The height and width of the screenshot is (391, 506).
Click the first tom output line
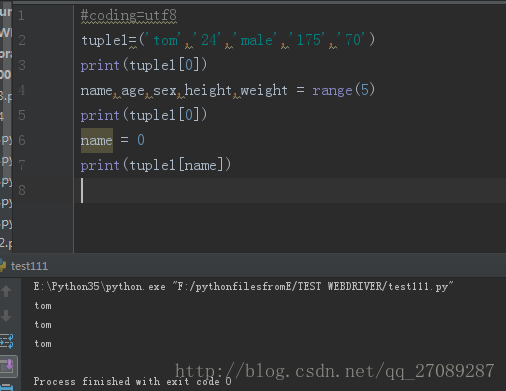click(x=43, y=306)
